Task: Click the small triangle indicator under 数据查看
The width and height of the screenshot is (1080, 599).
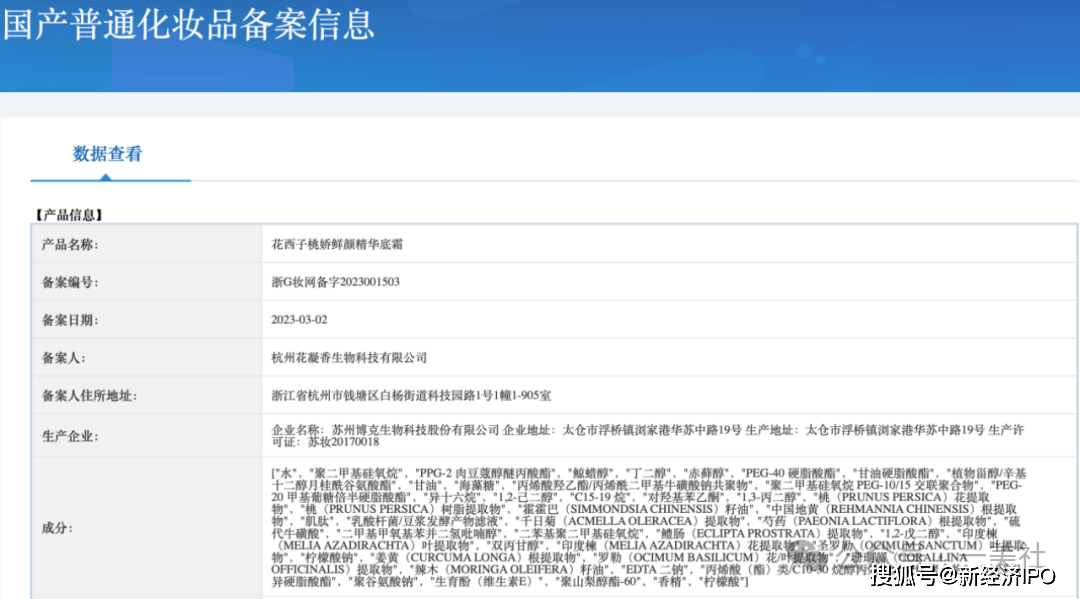Action: tap(106, 177)
